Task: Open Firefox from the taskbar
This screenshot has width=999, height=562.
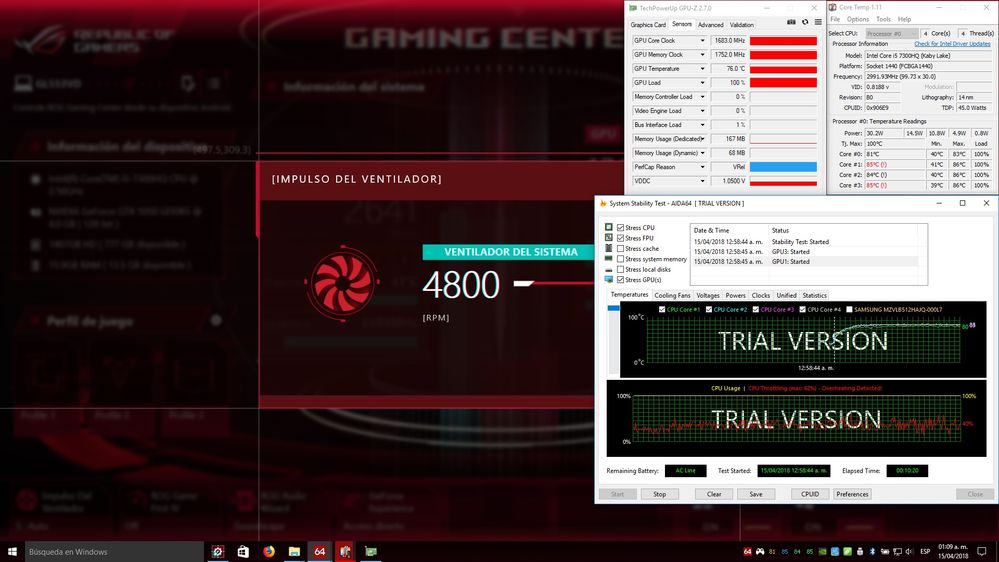Action: click(268, 551)
